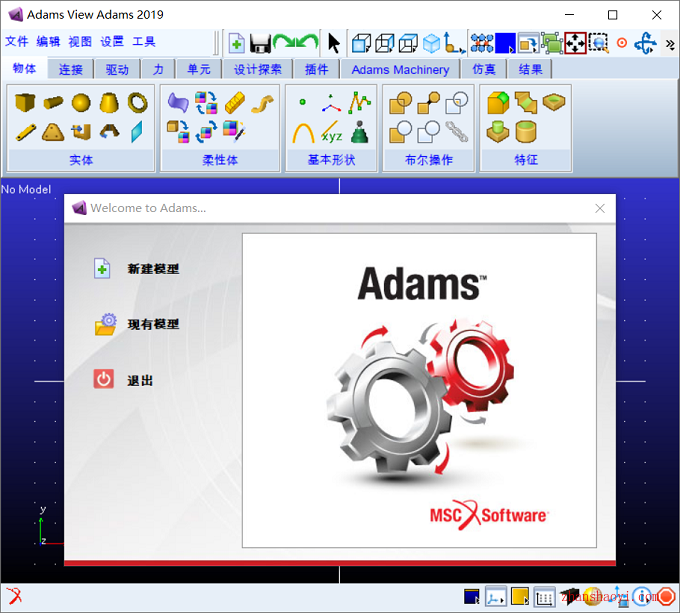
Task: Click the yellow discrete flexible link icon
Action: [x=235, y=103]
